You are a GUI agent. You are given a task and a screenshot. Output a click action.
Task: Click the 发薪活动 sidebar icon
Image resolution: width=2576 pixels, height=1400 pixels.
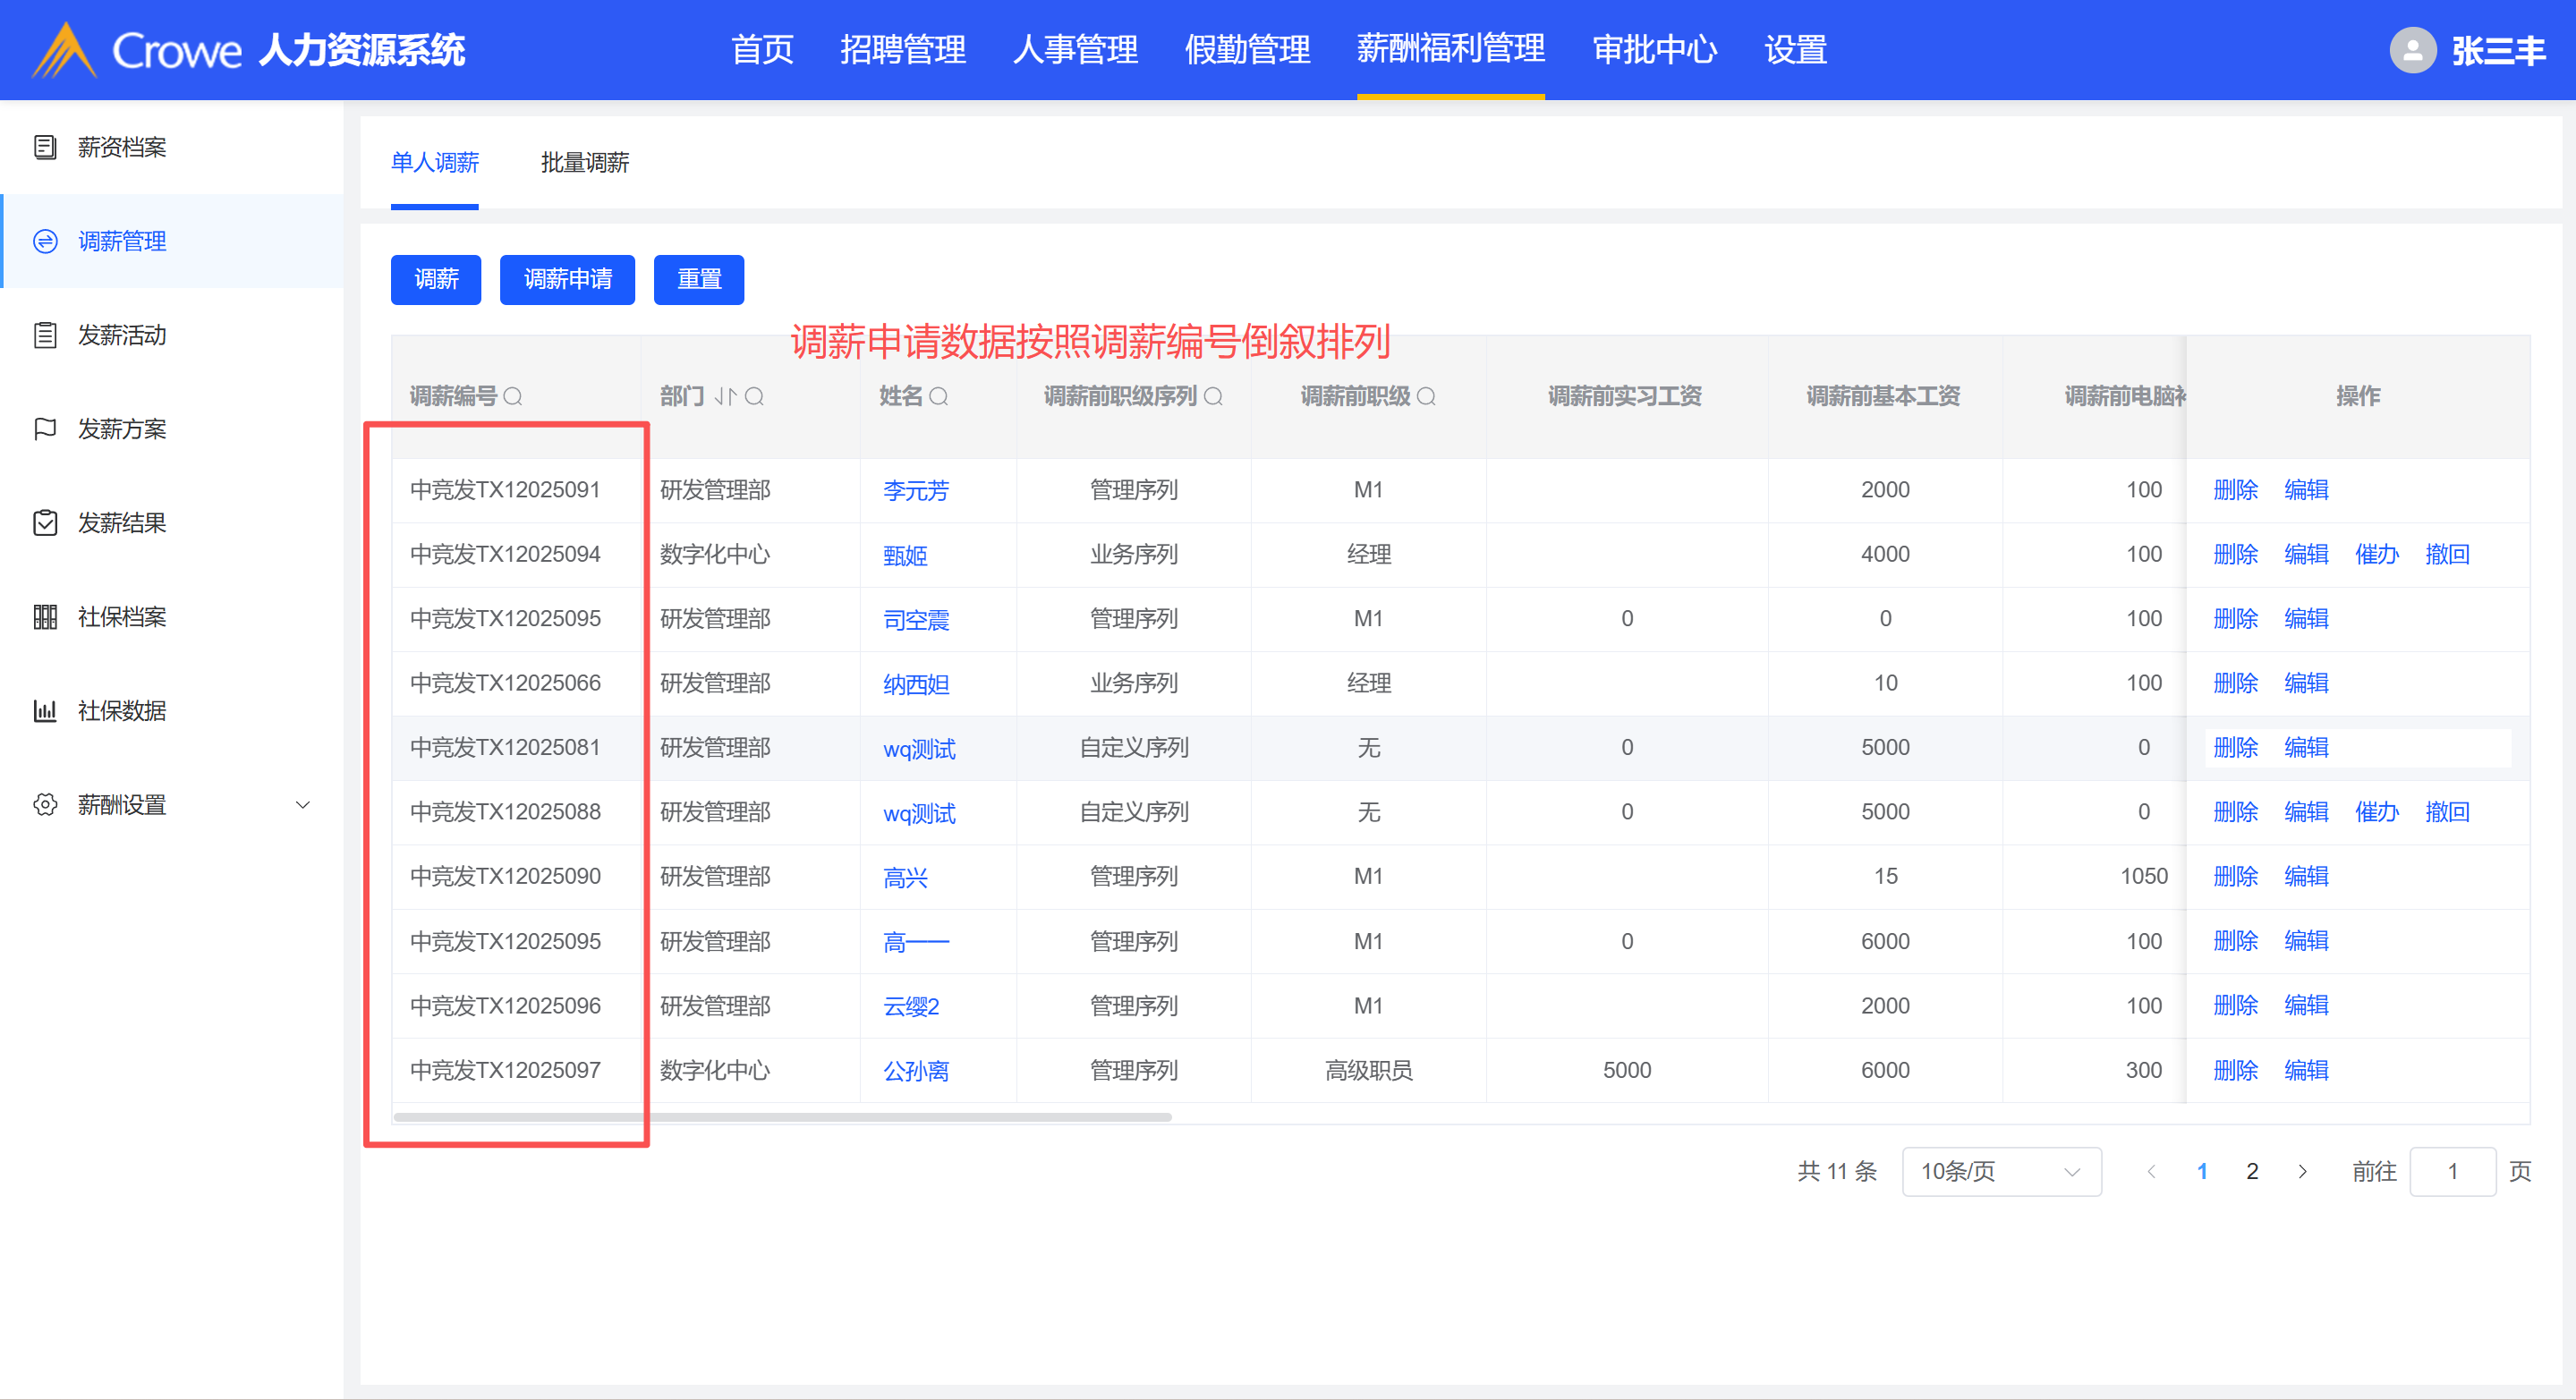click(x=45, y=335)
